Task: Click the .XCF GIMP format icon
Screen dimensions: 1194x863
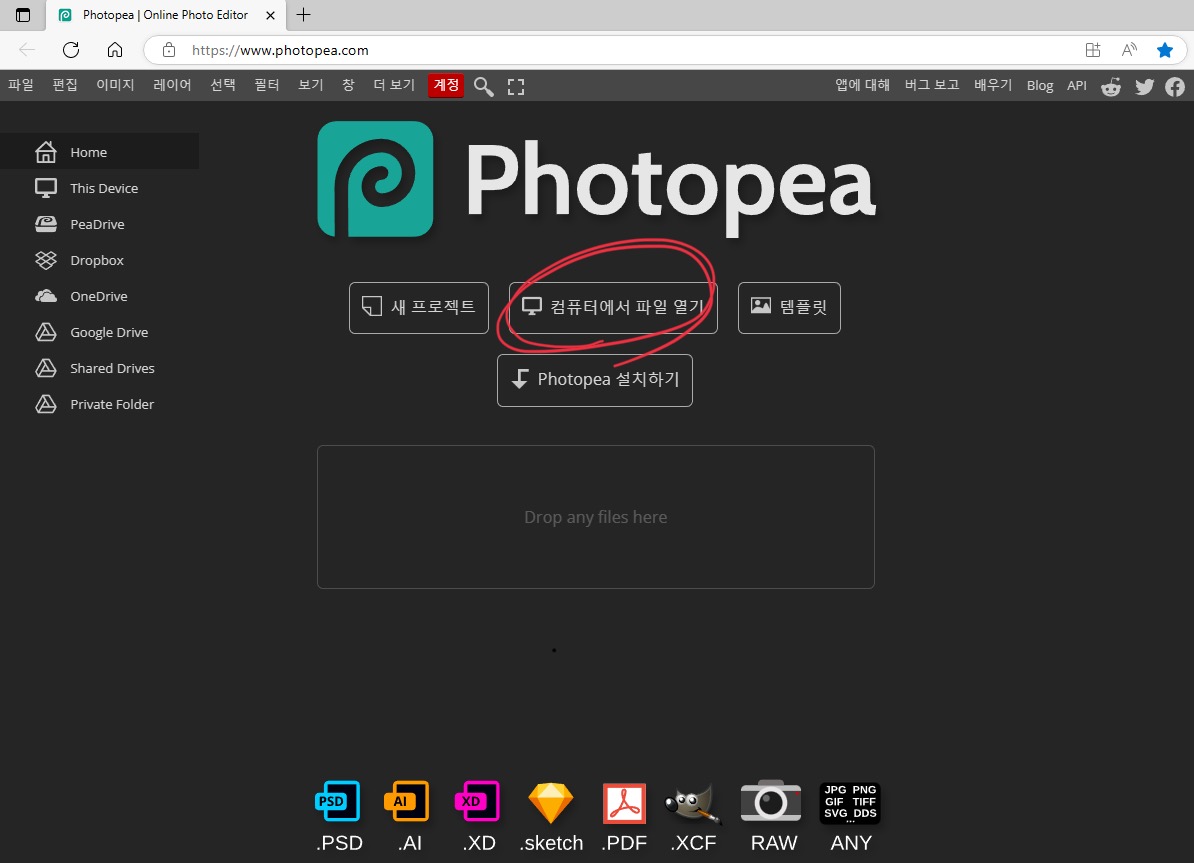Action: tap(692, 803)
